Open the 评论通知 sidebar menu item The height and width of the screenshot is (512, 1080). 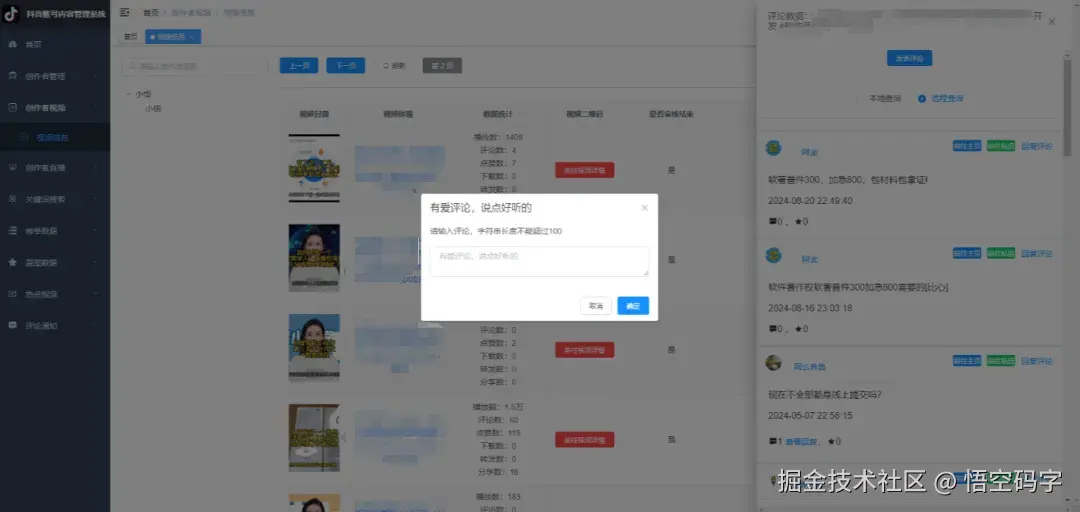[x=55, y=325]
